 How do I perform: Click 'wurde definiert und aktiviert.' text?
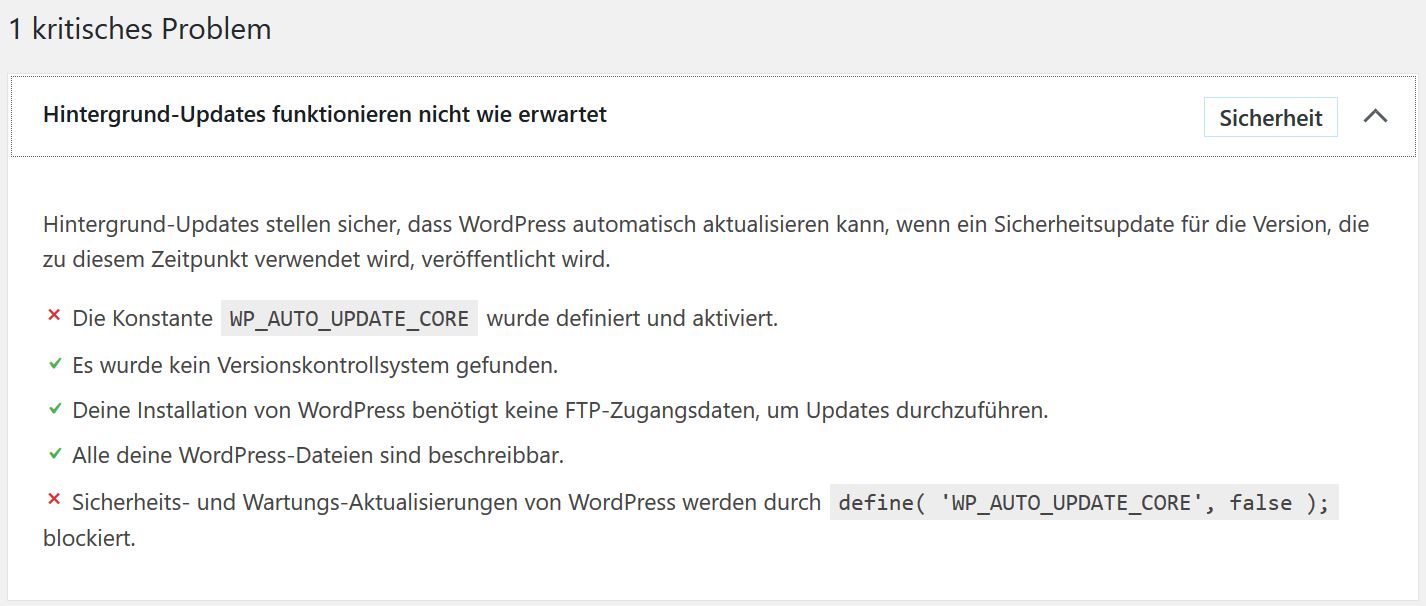pos(632,319)
